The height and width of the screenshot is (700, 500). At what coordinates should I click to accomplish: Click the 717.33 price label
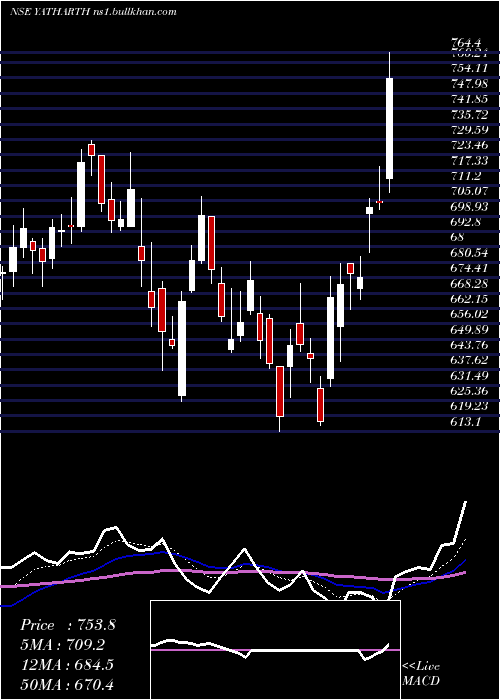click(x=469, y=160)
